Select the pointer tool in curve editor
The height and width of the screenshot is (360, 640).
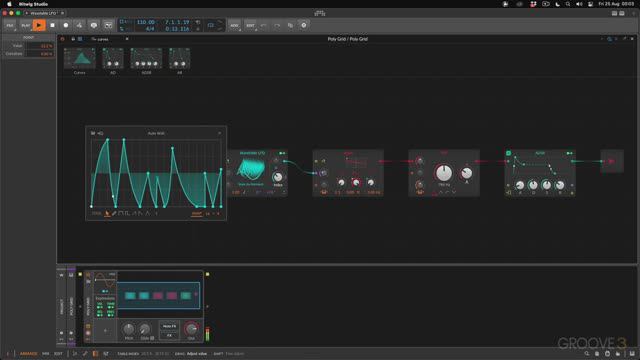click(107, 213)
